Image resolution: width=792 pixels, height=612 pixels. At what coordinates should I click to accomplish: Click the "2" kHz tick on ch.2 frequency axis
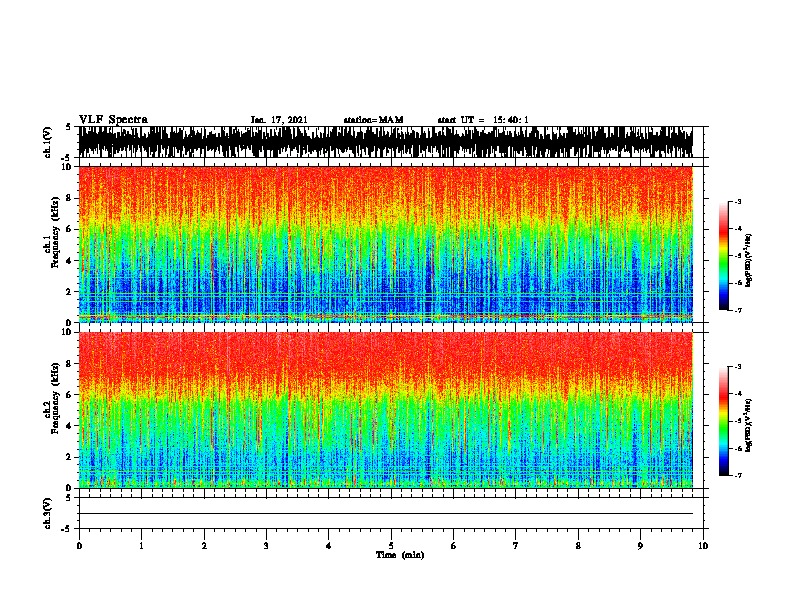pyautogui.click(x=69, y=457)
